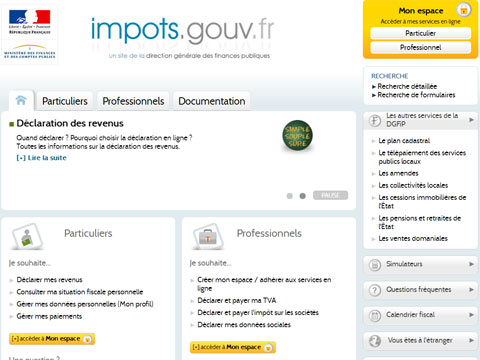Click the Particuliers section heading
This screenshot has height=360, width=480.
click(88, 233)
